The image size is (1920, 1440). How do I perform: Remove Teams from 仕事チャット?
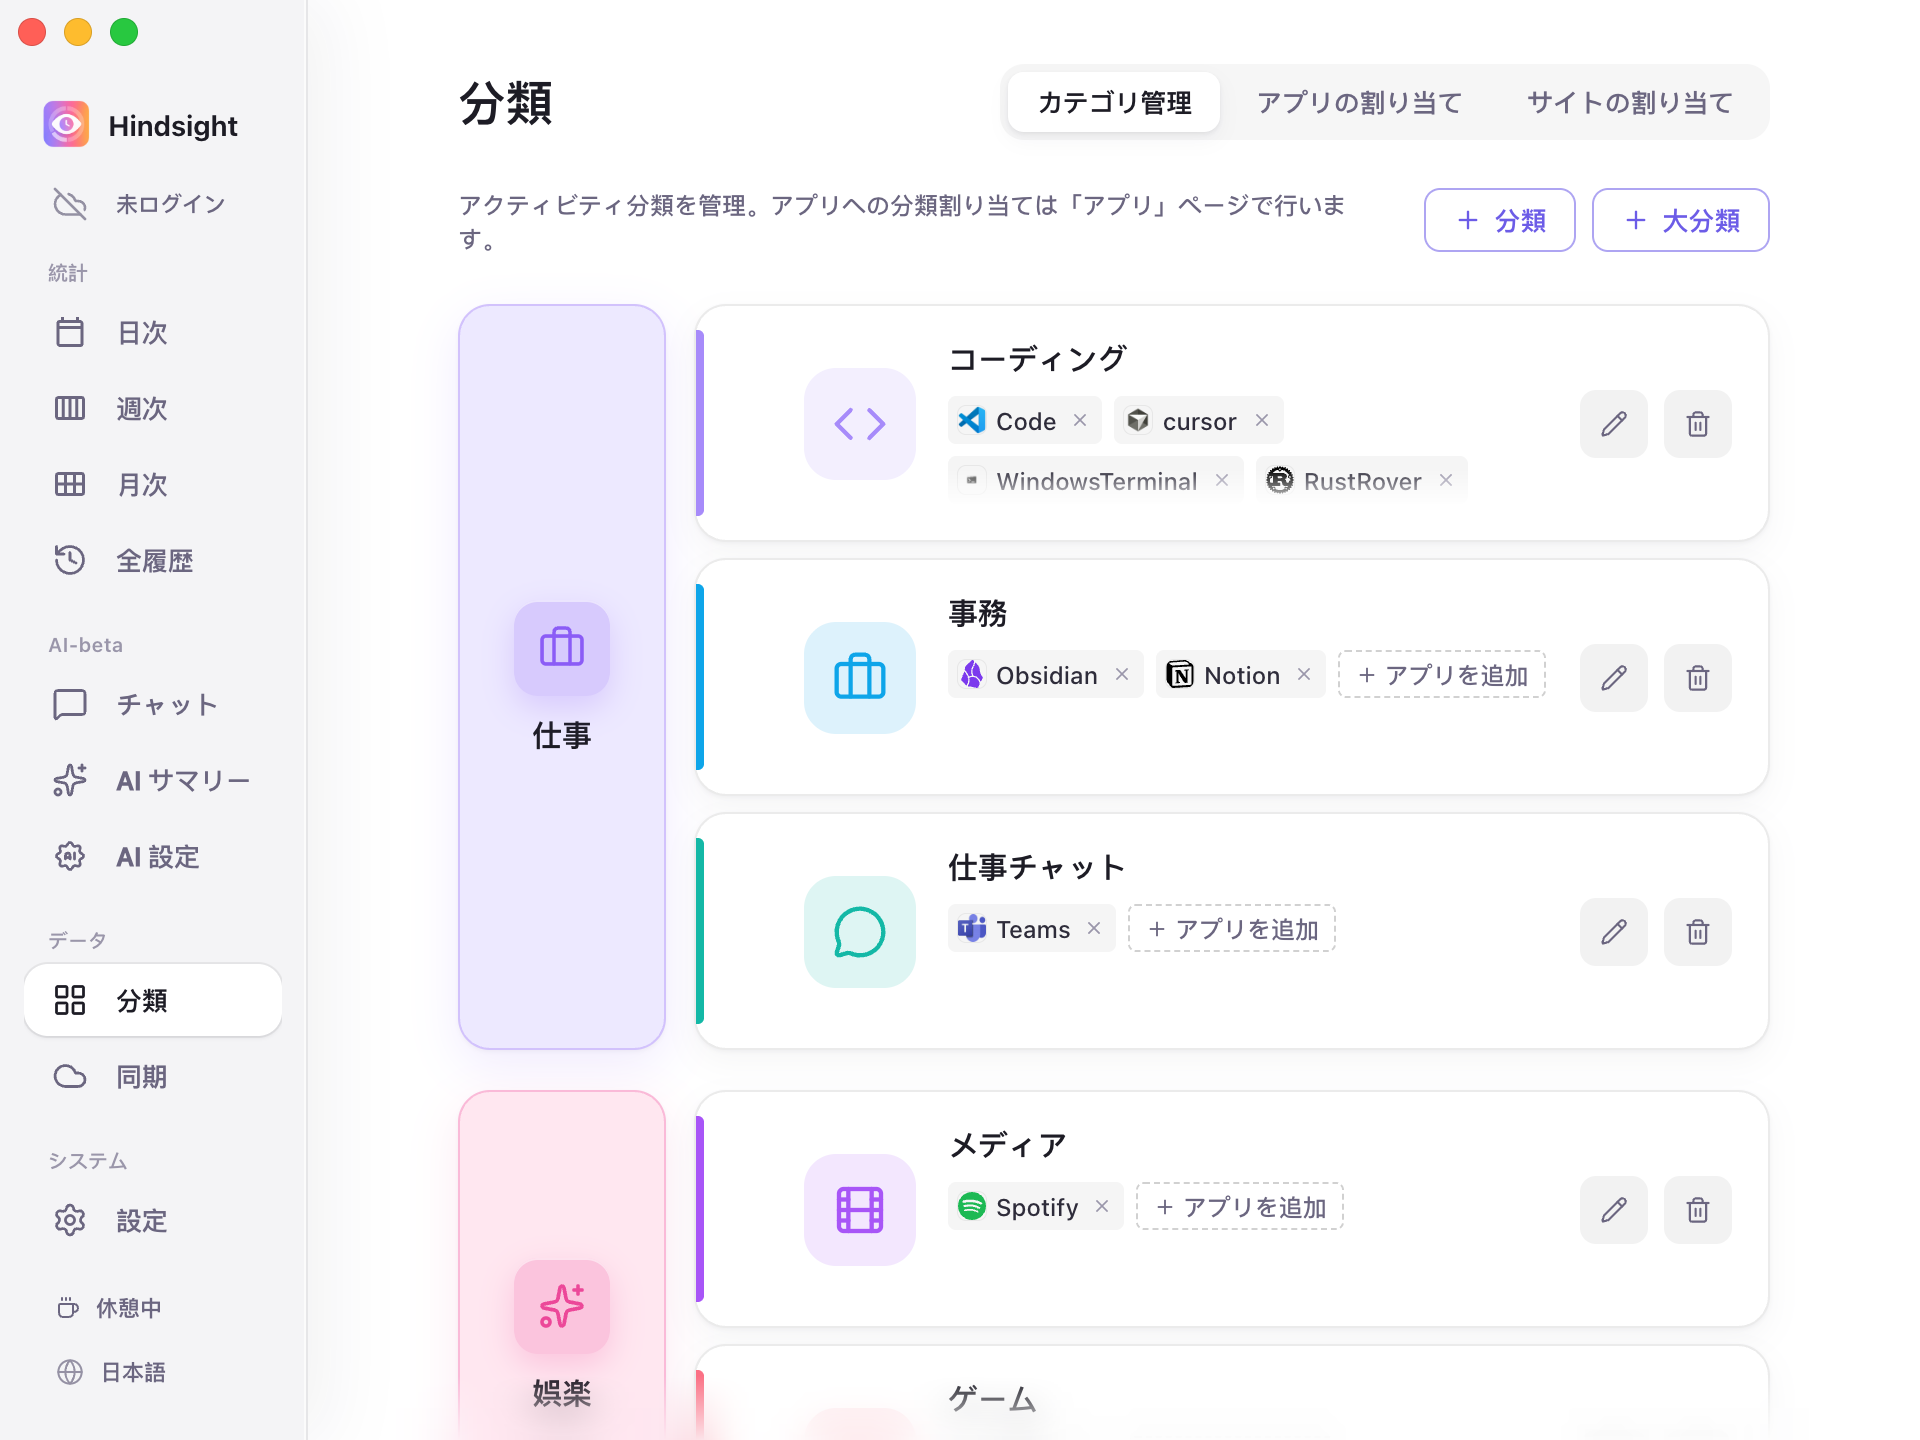(1094, 929)
